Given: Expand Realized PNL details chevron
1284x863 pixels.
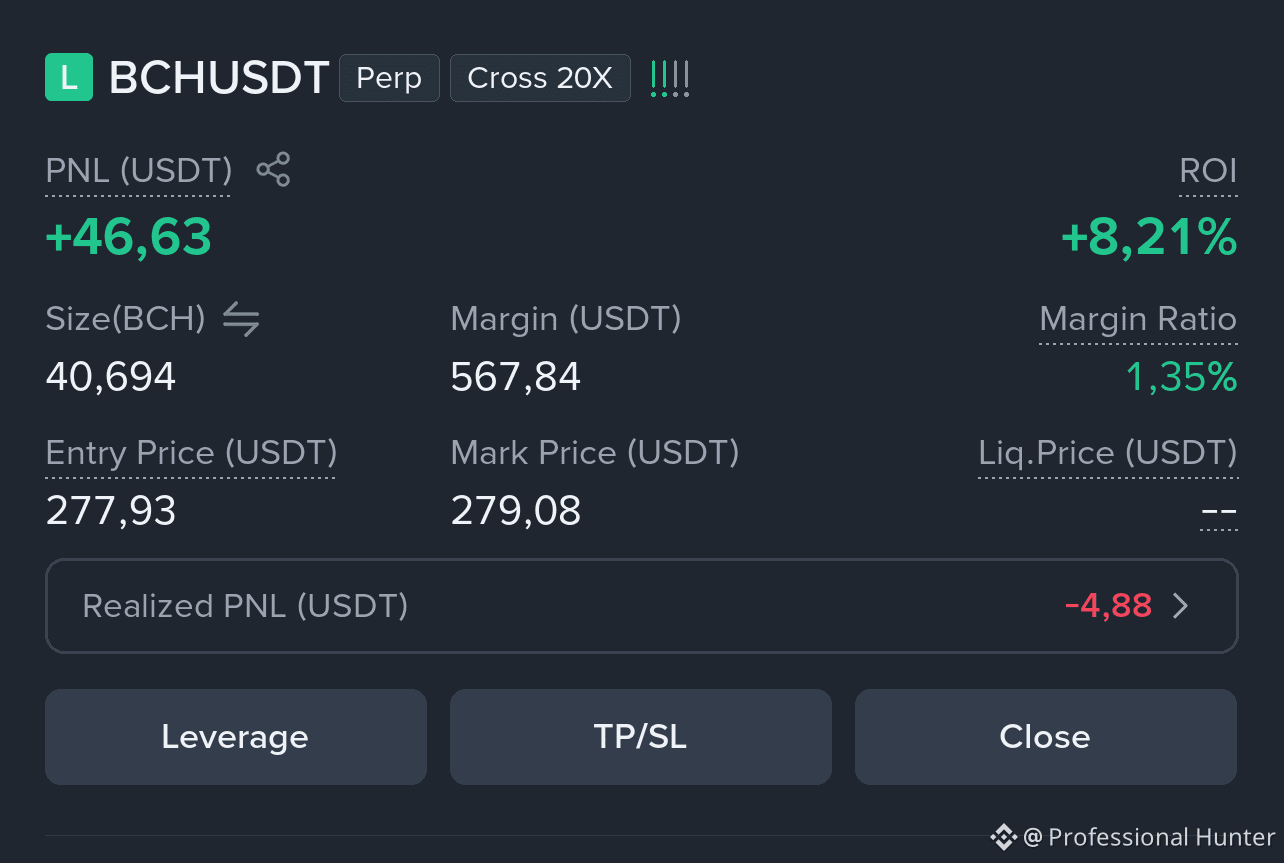Looking at the screenshot, I should click(x=1181, y=606).
